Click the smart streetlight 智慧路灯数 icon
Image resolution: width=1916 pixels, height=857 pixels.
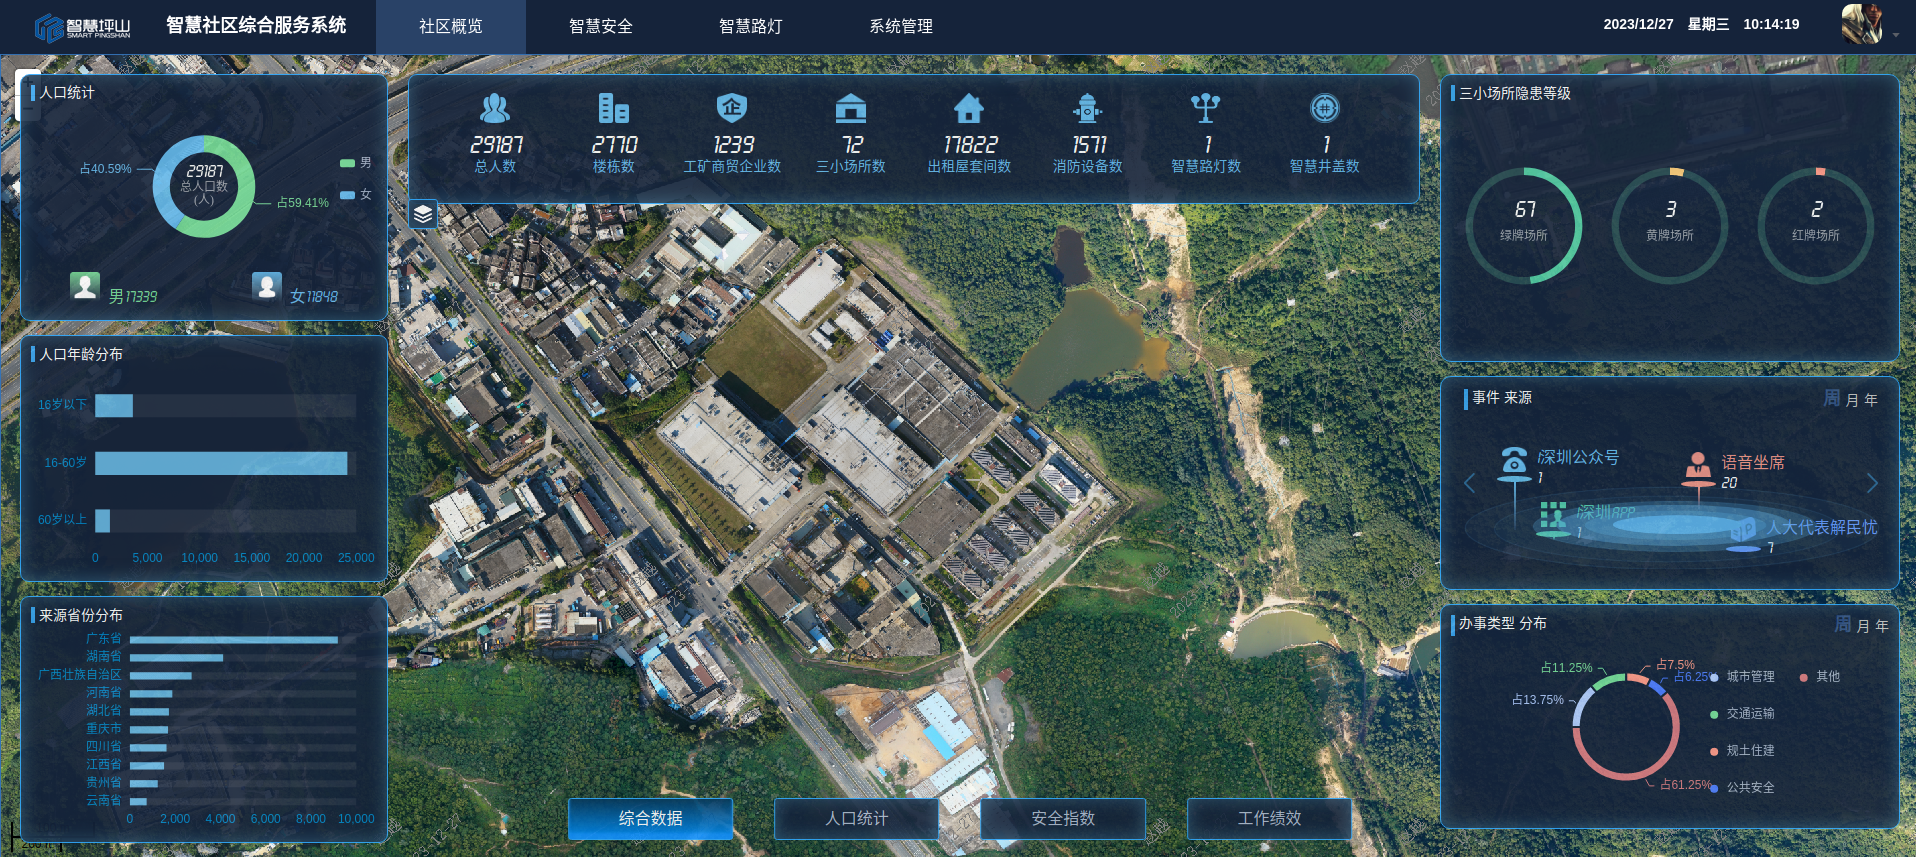pyautogui.click(x=1206, y=108)
